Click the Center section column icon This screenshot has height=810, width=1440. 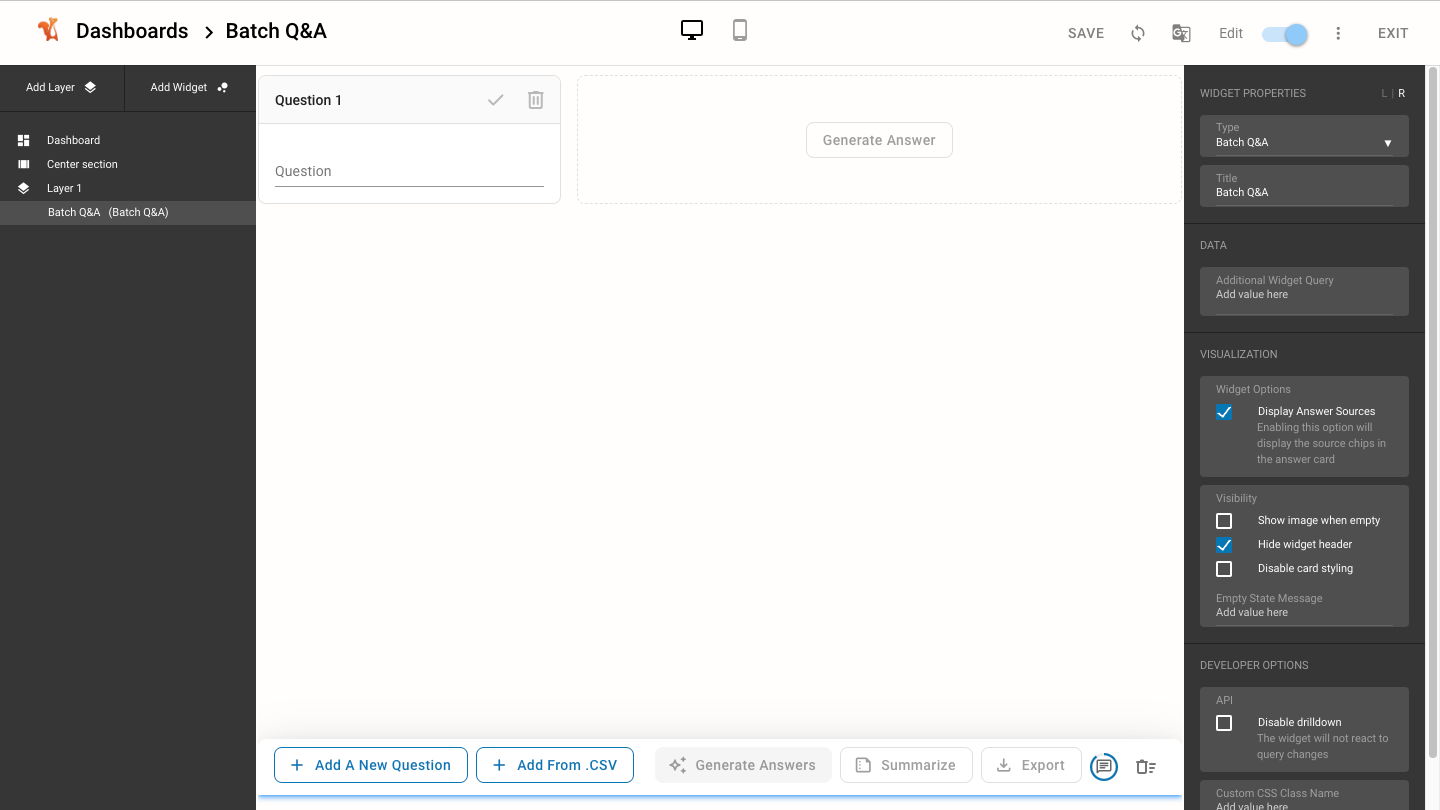(24, 164)
